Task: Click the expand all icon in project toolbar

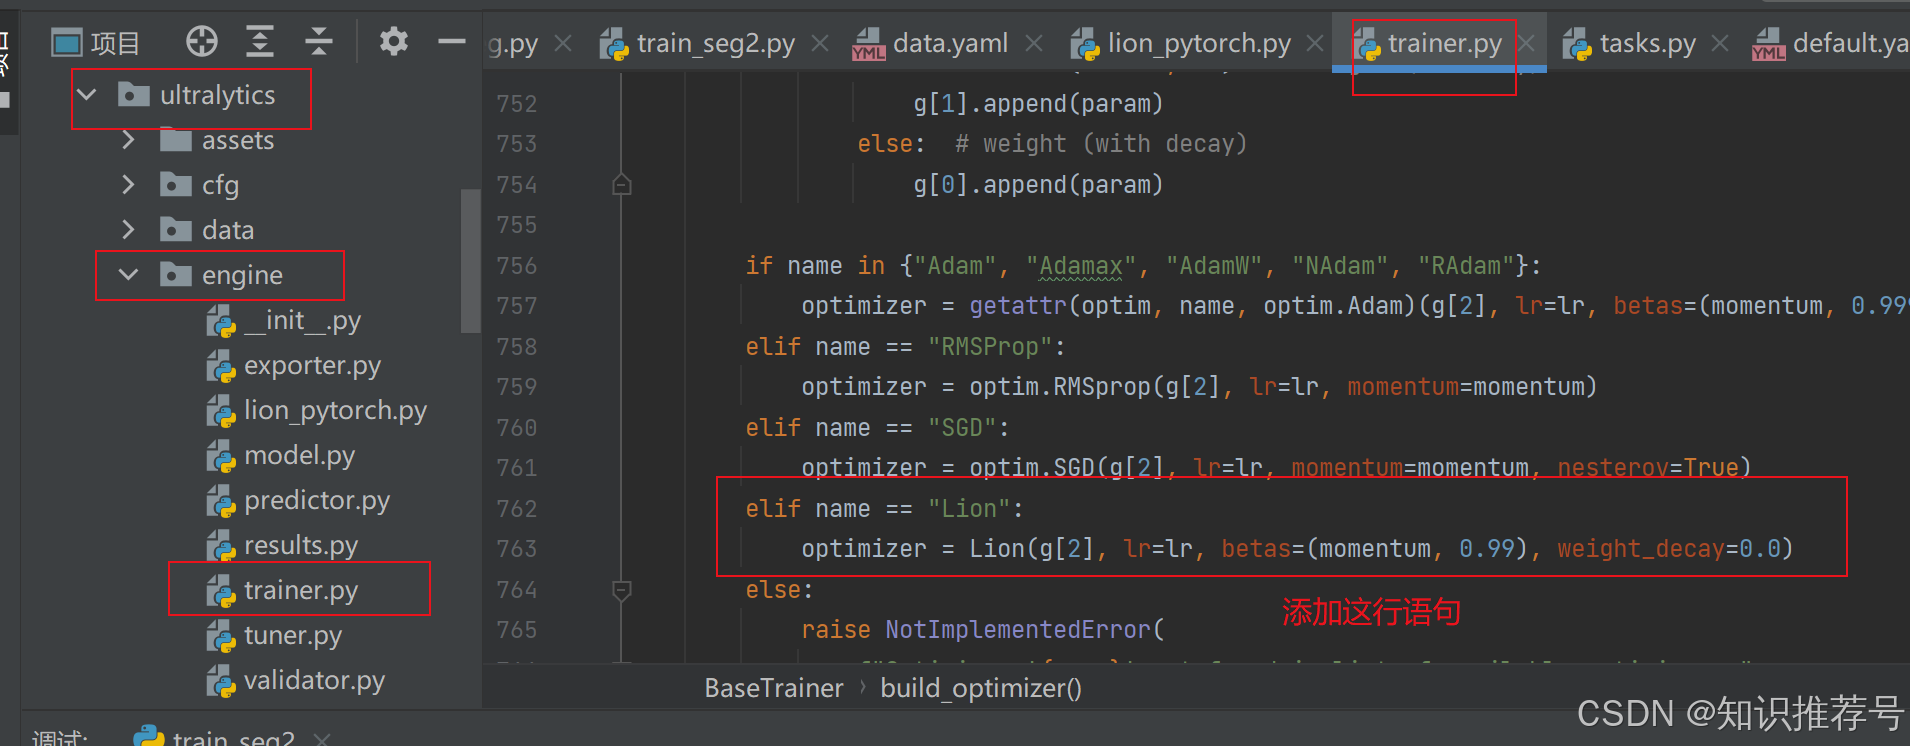Action: pos(260,42)
